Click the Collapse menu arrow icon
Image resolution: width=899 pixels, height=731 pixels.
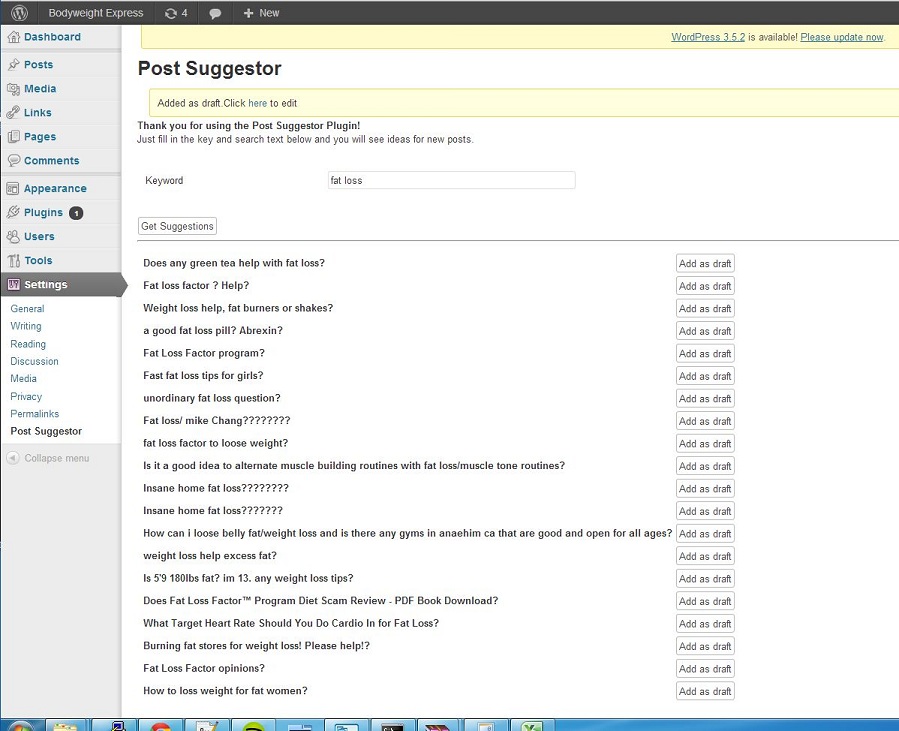coord(13,458)
